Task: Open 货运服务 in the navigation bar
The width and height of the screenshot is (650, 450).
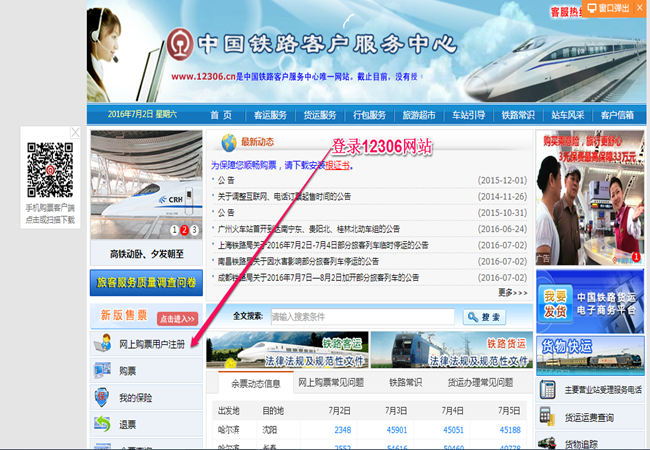Action: (320, 115)
